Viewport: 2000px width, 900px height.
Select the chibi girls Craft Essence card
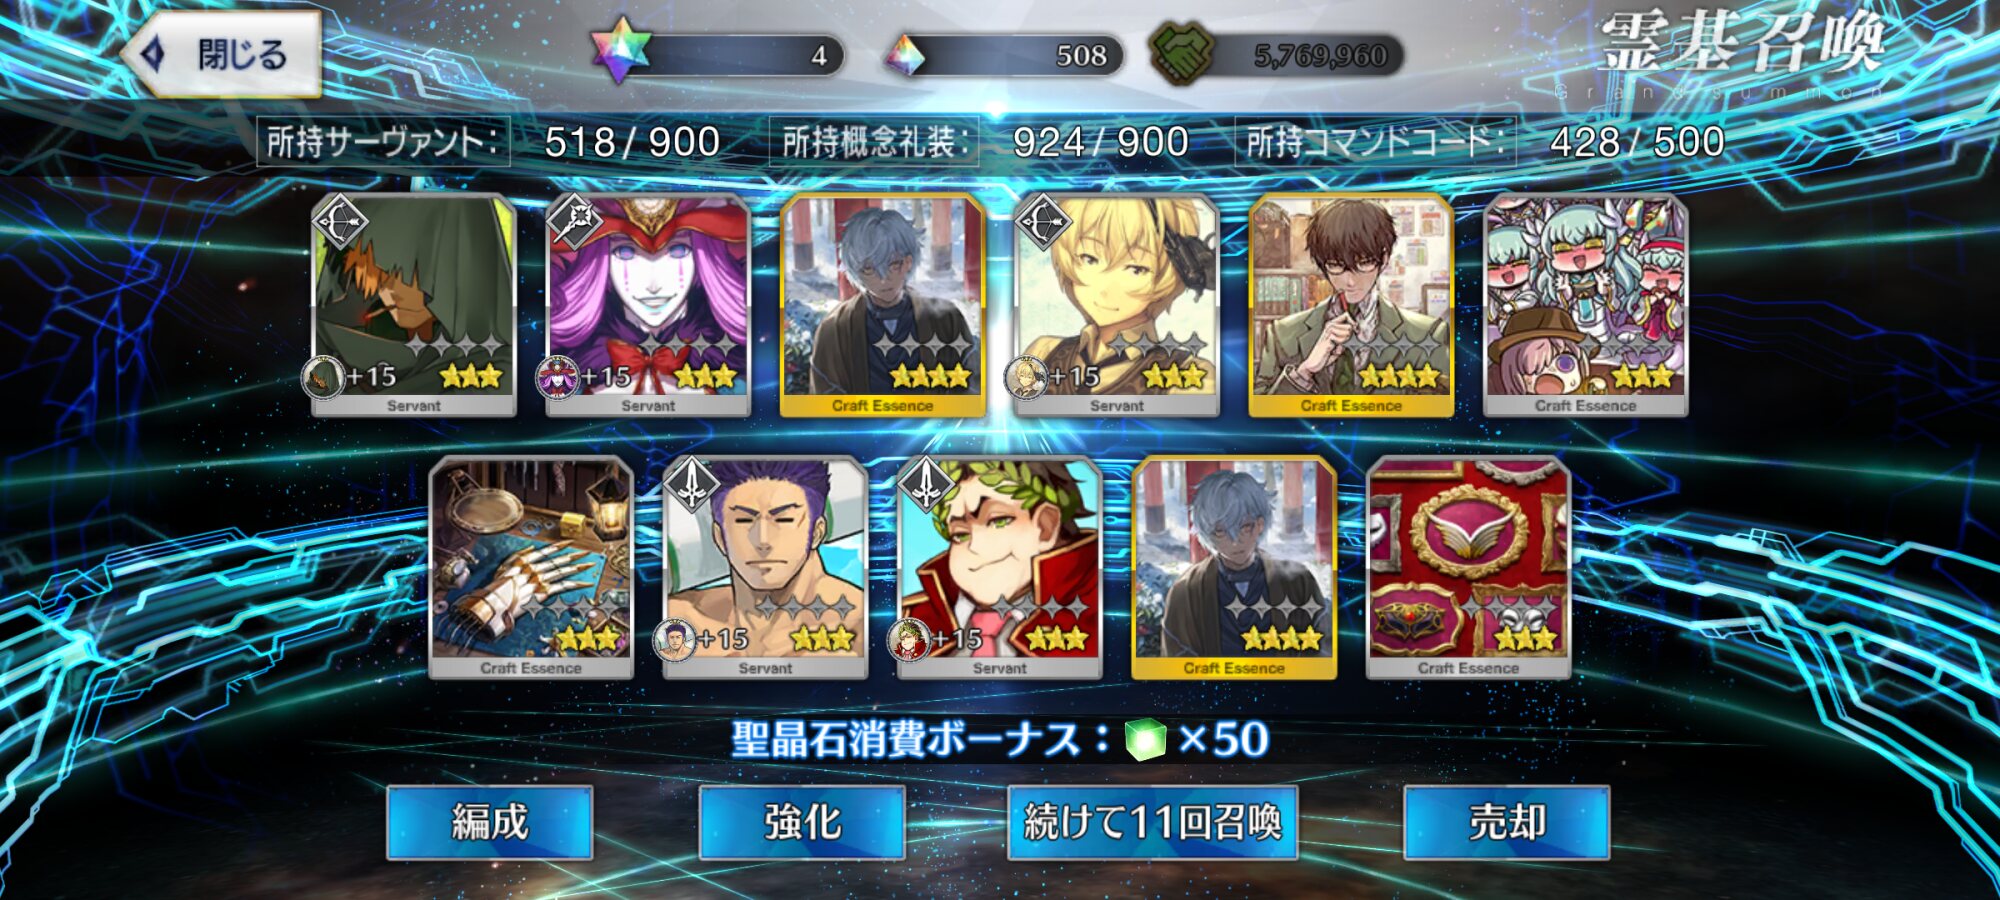1586,305
